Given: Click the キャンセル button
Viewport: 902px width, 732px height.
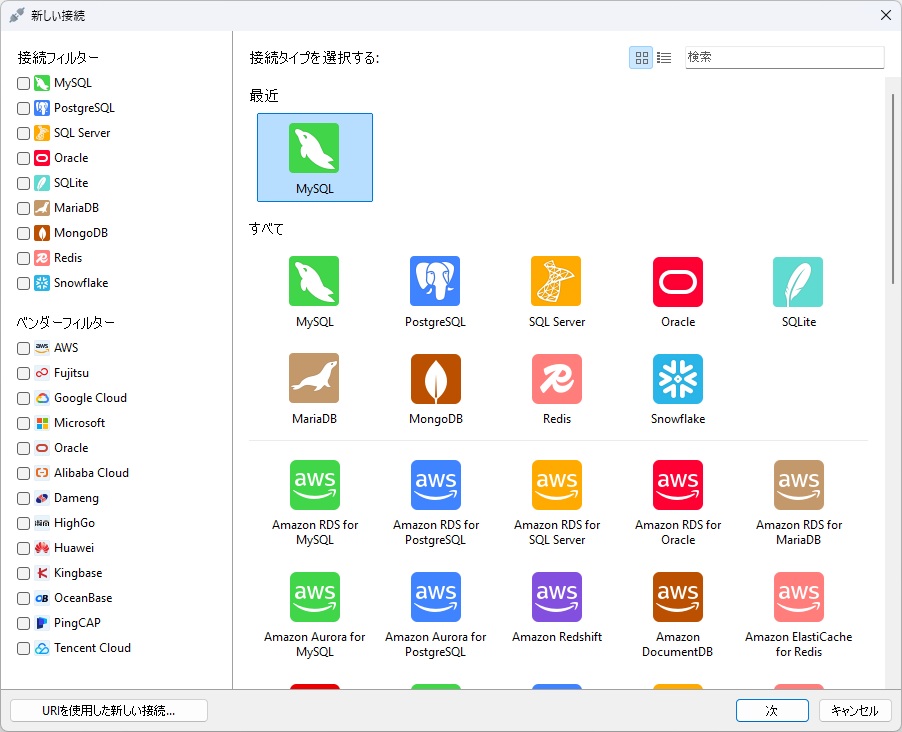Looking at the screenshot, I should coord(855,711).
